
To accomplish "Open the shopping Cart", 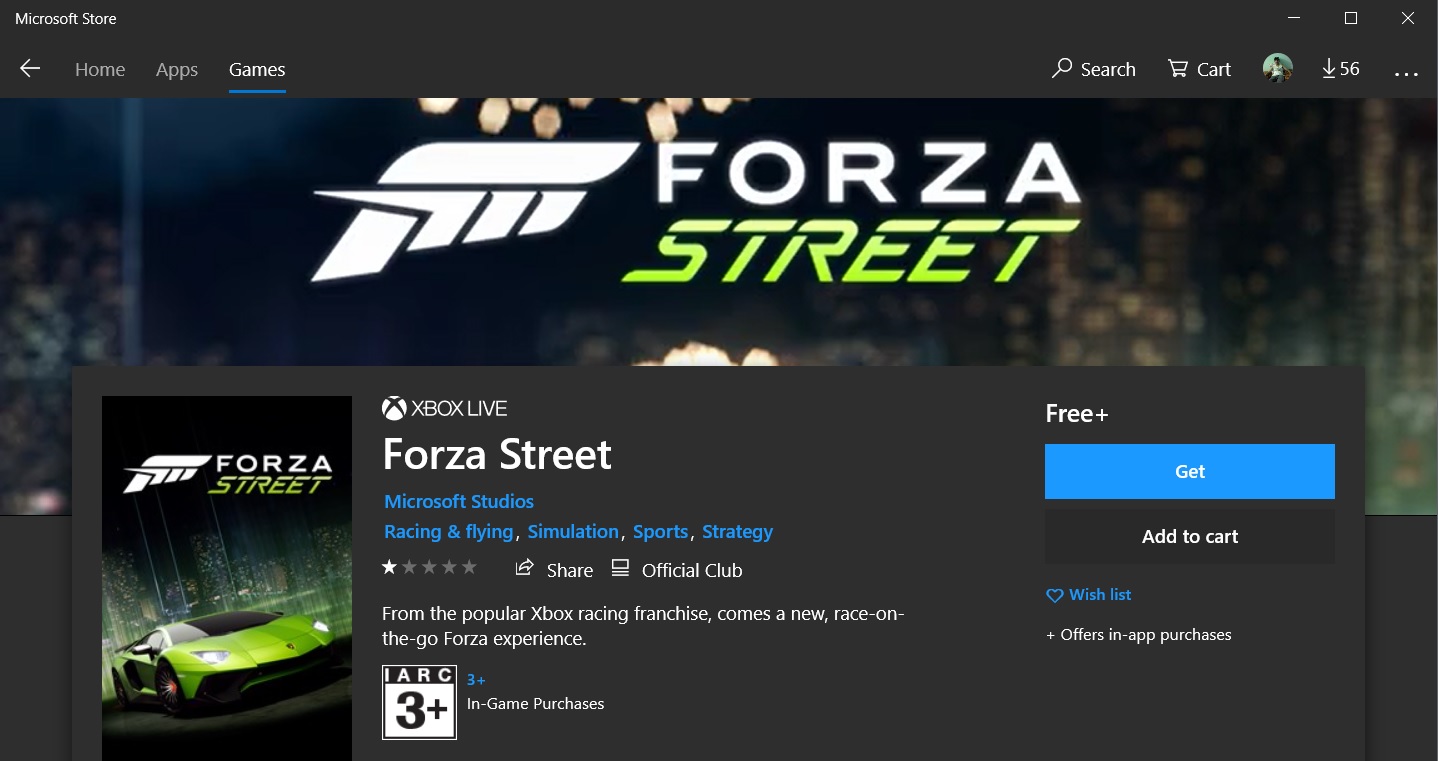I will 1198,69.
